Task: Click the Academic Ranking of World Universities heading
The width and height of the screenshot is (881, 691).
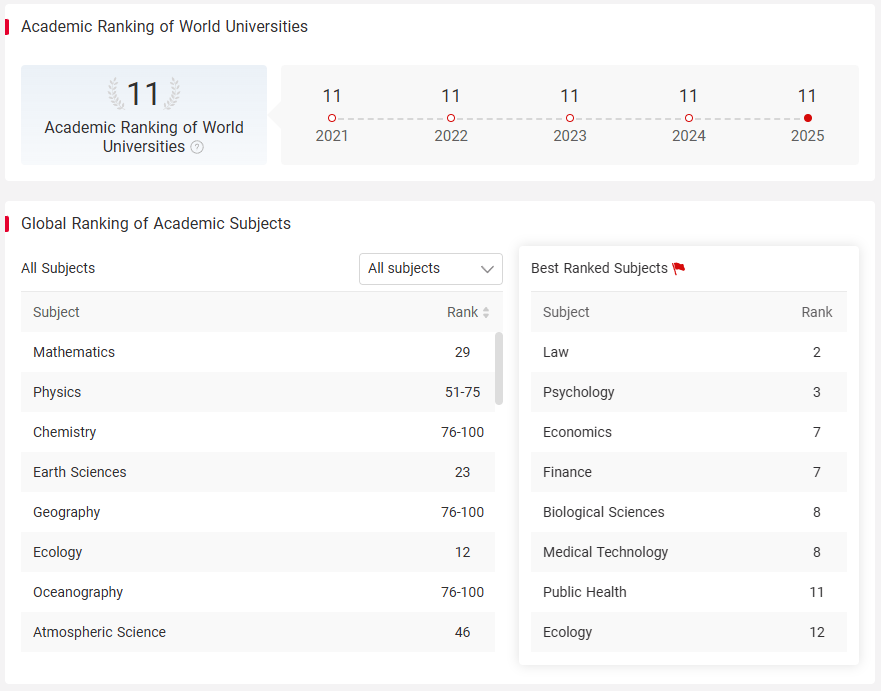Action: point(165,26)
